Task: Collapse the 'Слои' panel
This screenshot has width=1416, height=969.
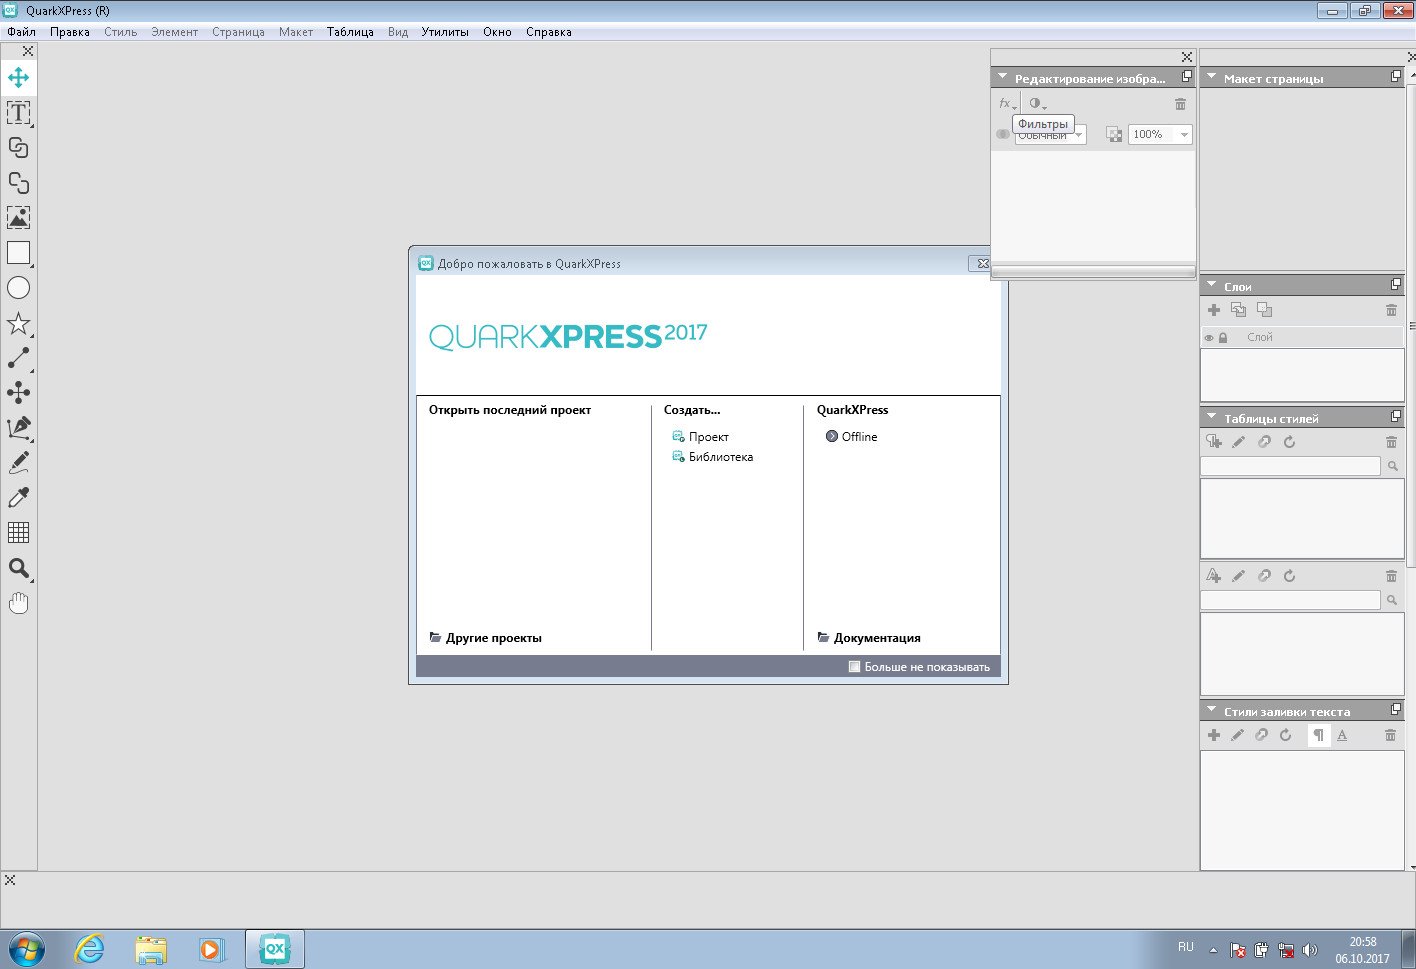Action: 1212,286
